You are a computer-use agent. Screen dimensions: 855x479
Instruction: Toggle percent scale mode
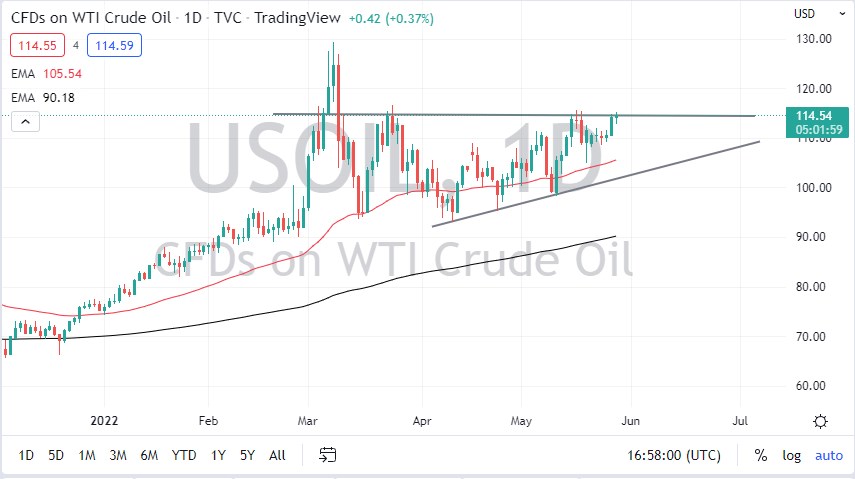761,455
